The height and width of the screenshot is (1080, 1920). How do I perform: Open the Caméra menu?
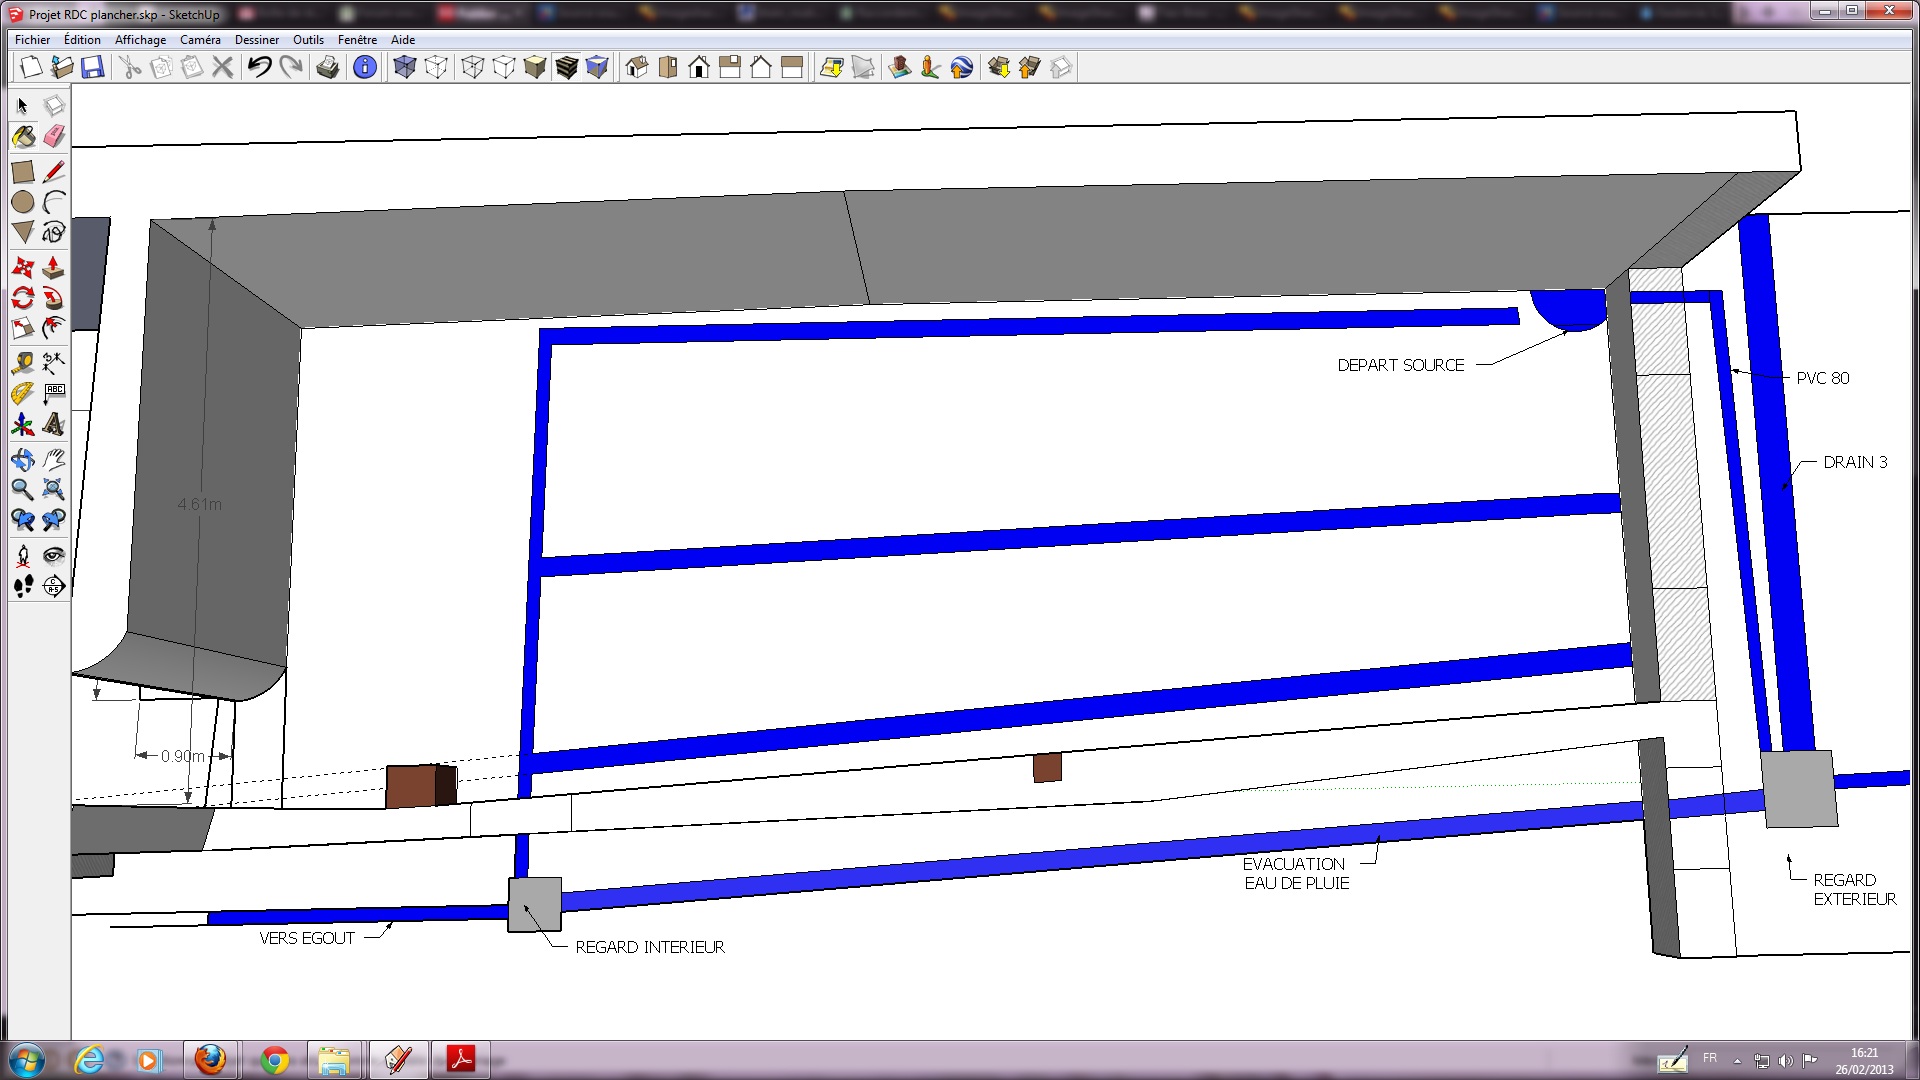point(200,40)
